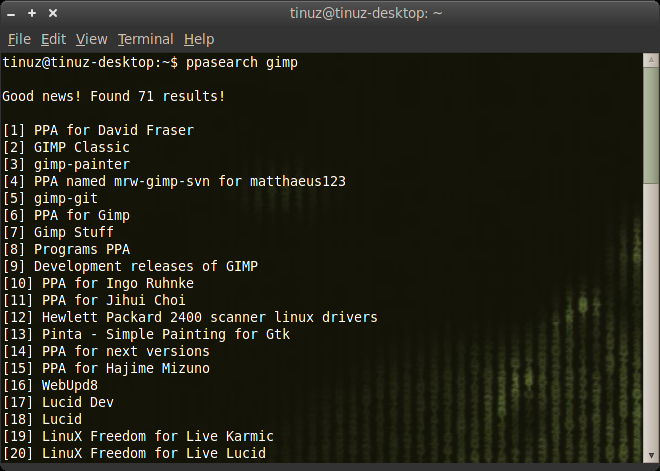Click result 'Gimp Stuff'

click(x=74, y=232)
